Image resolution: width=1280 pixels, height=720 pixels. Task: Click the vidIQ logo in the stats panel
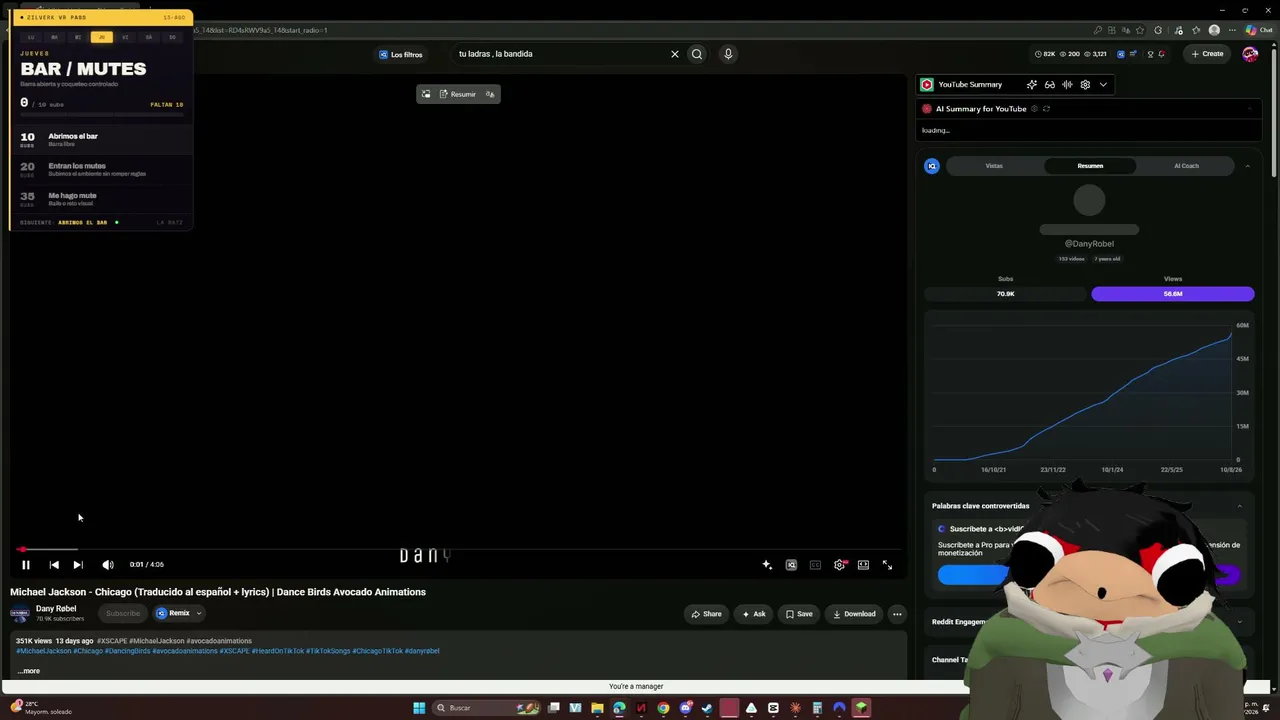pos(932,166)
